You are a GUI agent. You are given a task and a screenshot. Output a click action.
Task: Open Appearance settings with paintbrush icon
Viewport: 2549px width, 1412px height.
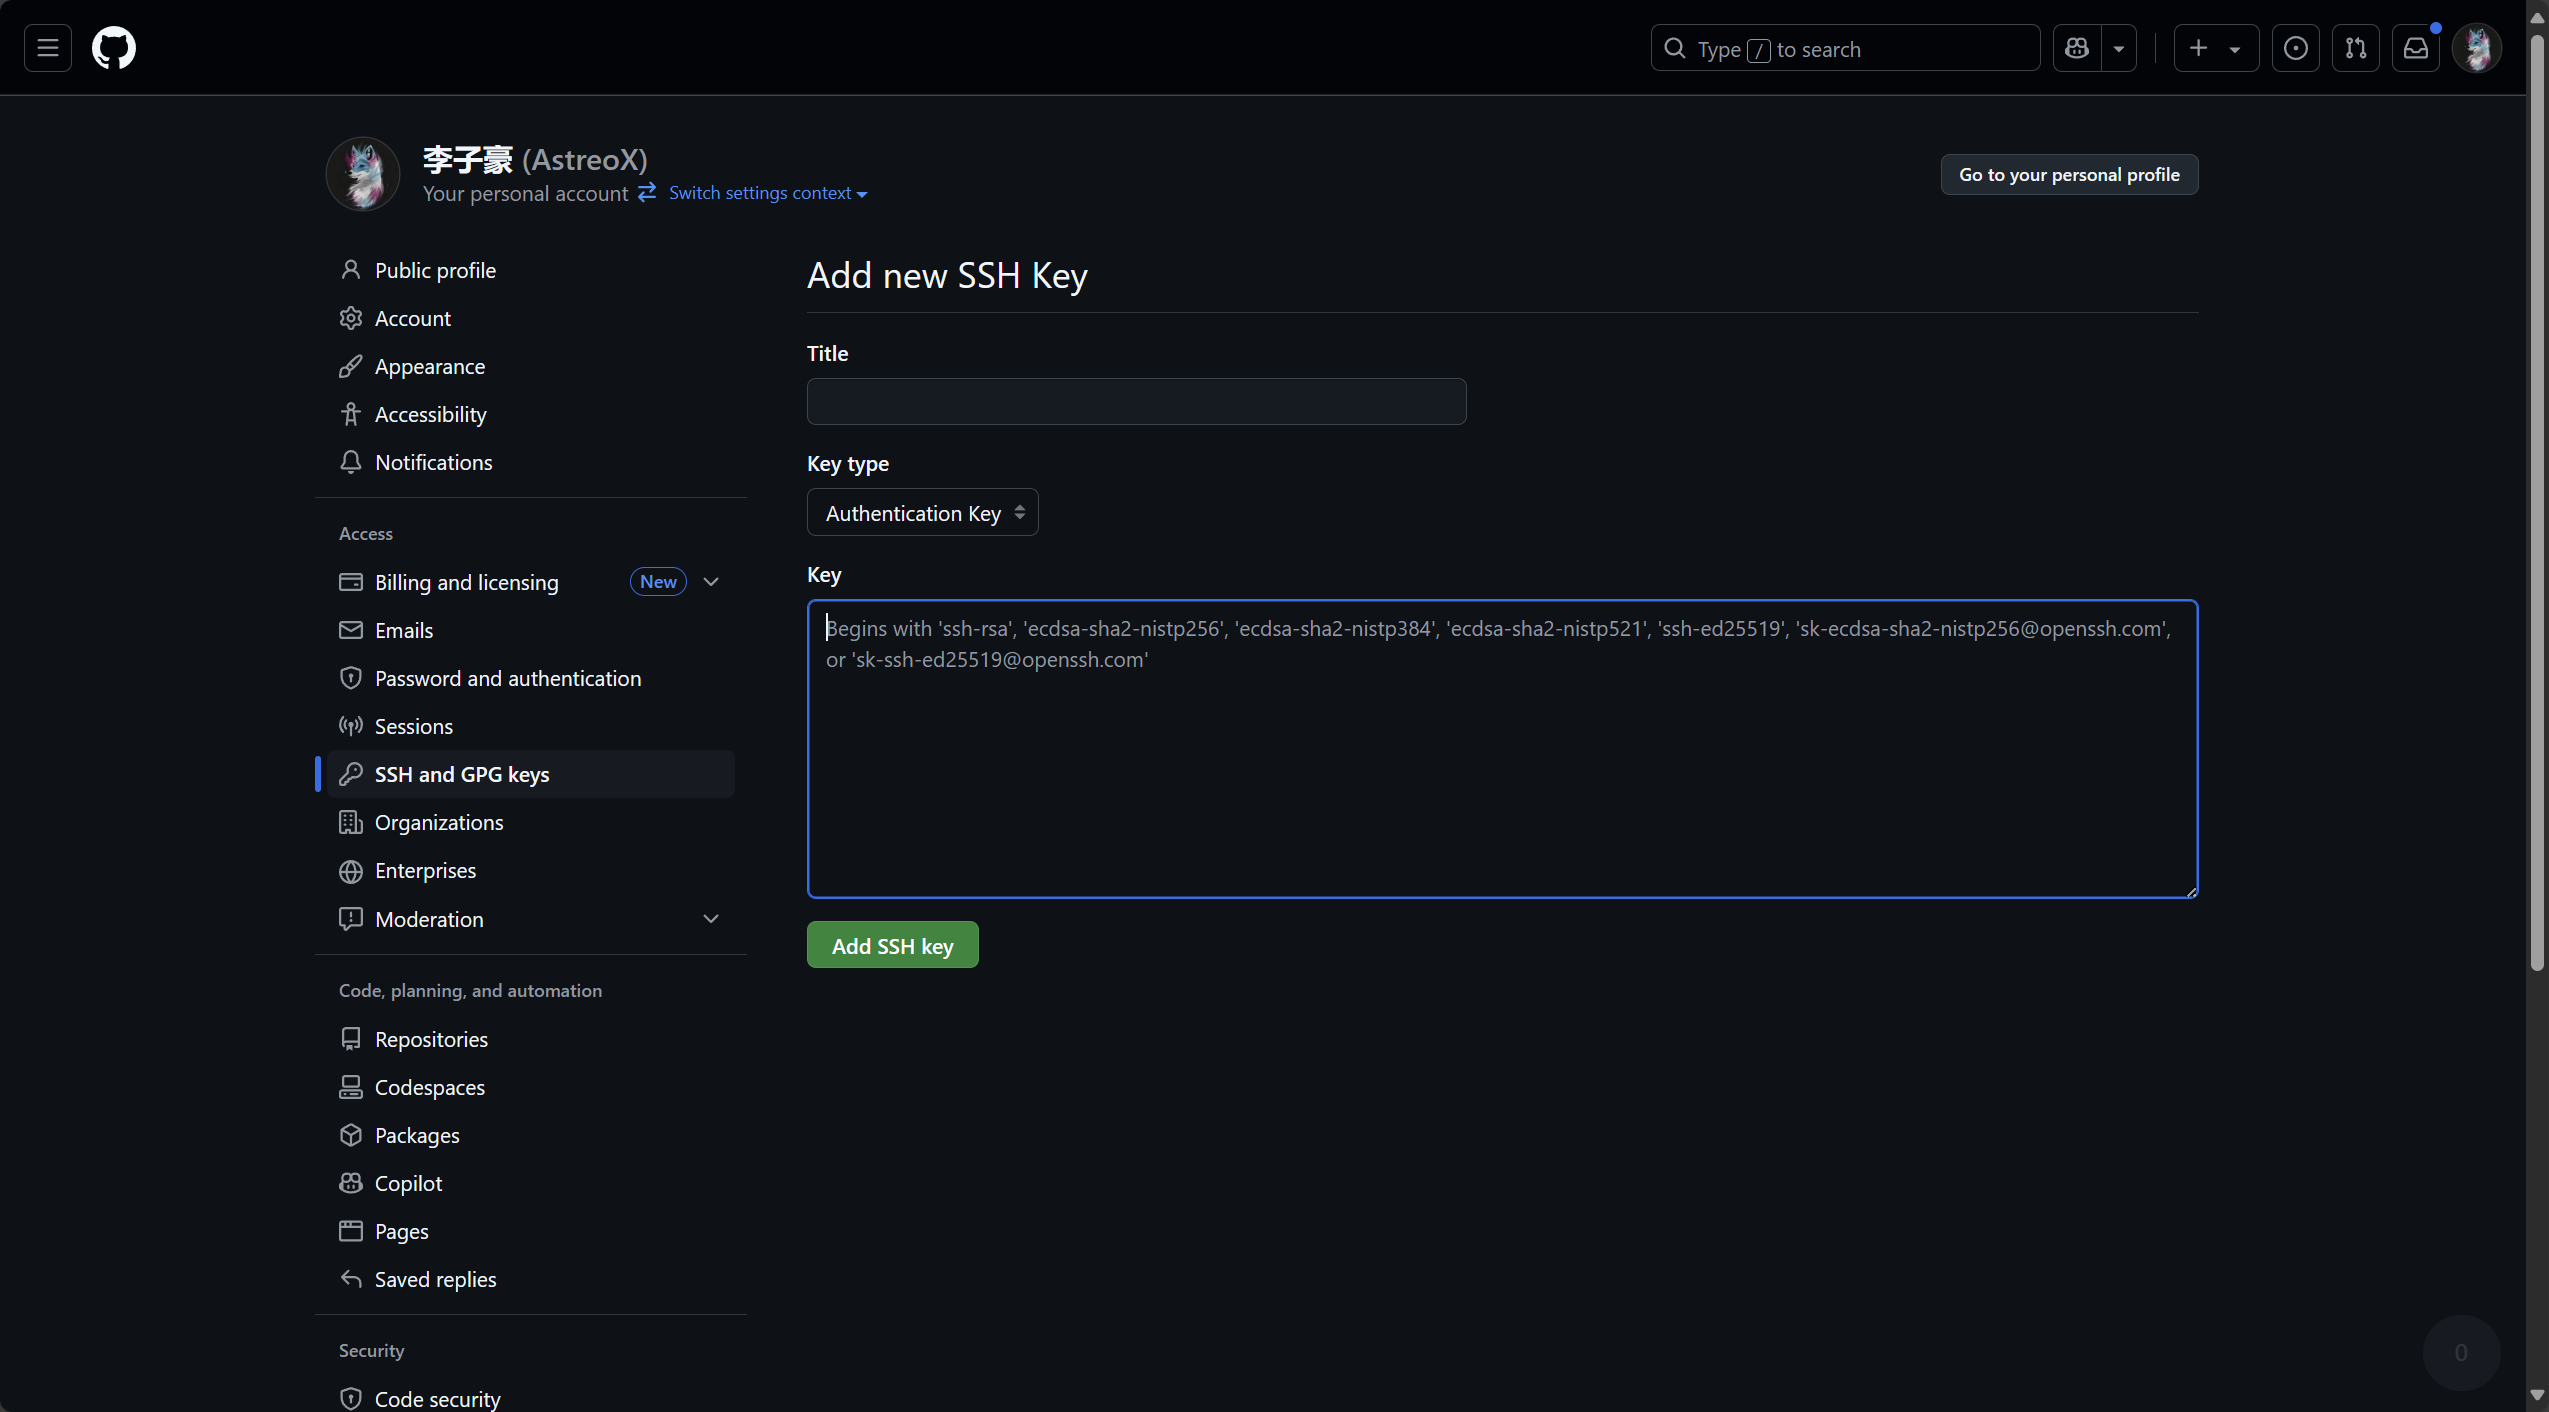pyautogui.click(x=531, y=366)
